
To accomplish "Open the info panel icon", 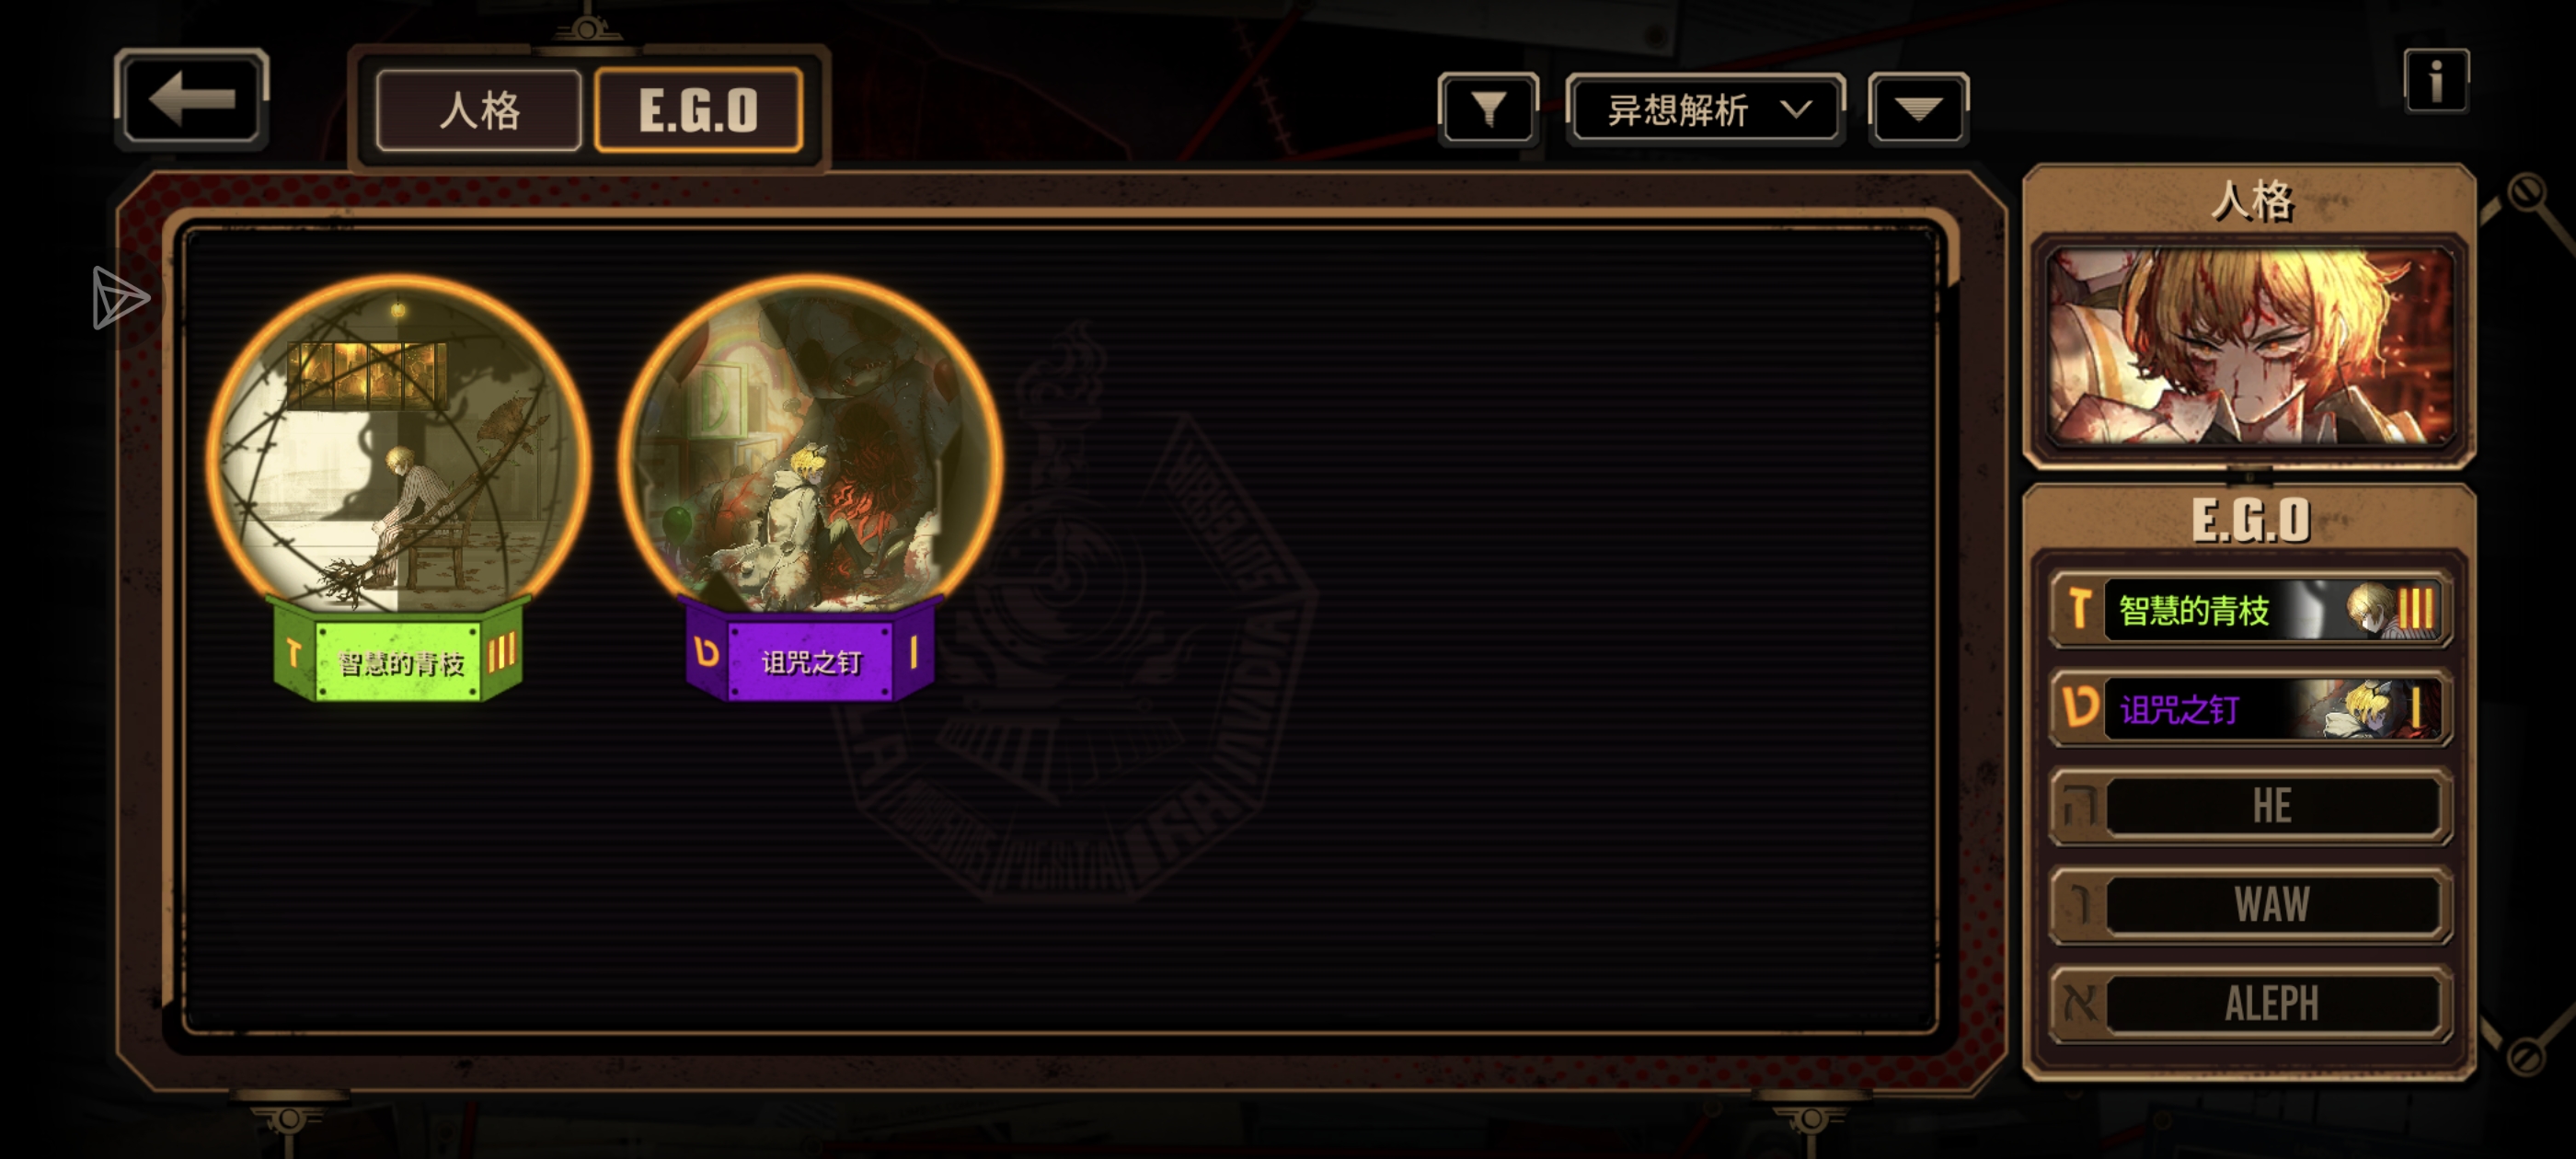I will click(x=2436, y=80).
